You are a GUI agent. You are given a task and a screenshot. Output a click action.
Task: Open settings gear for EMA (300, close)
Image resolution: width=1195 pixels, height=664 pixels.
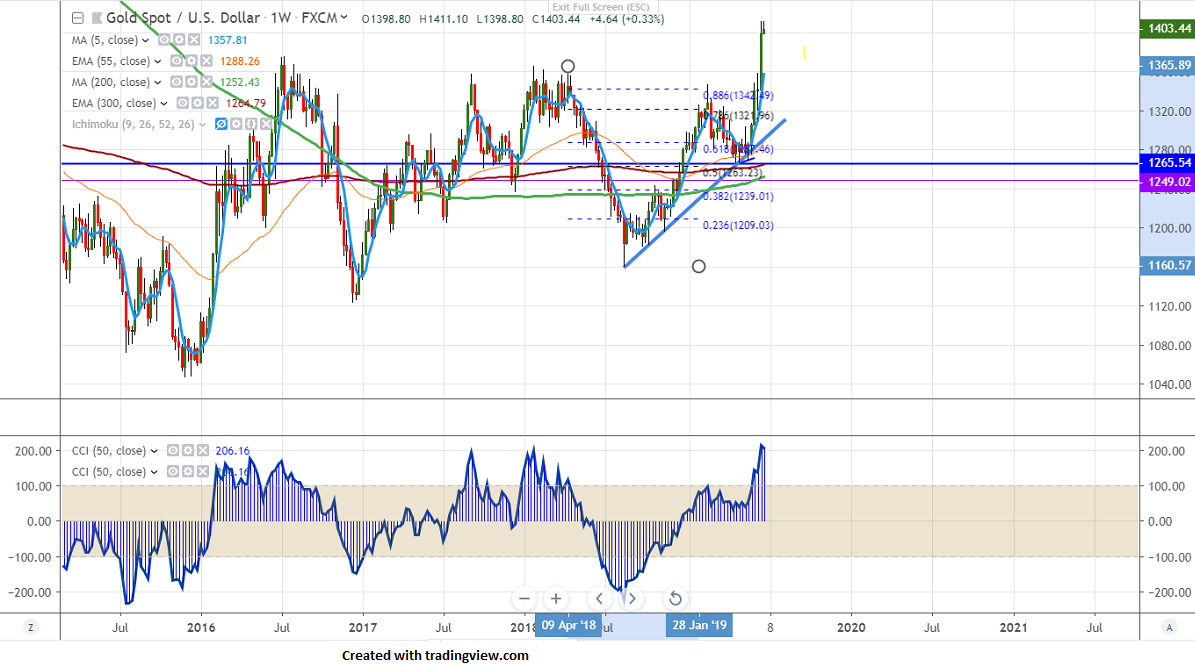197,103
